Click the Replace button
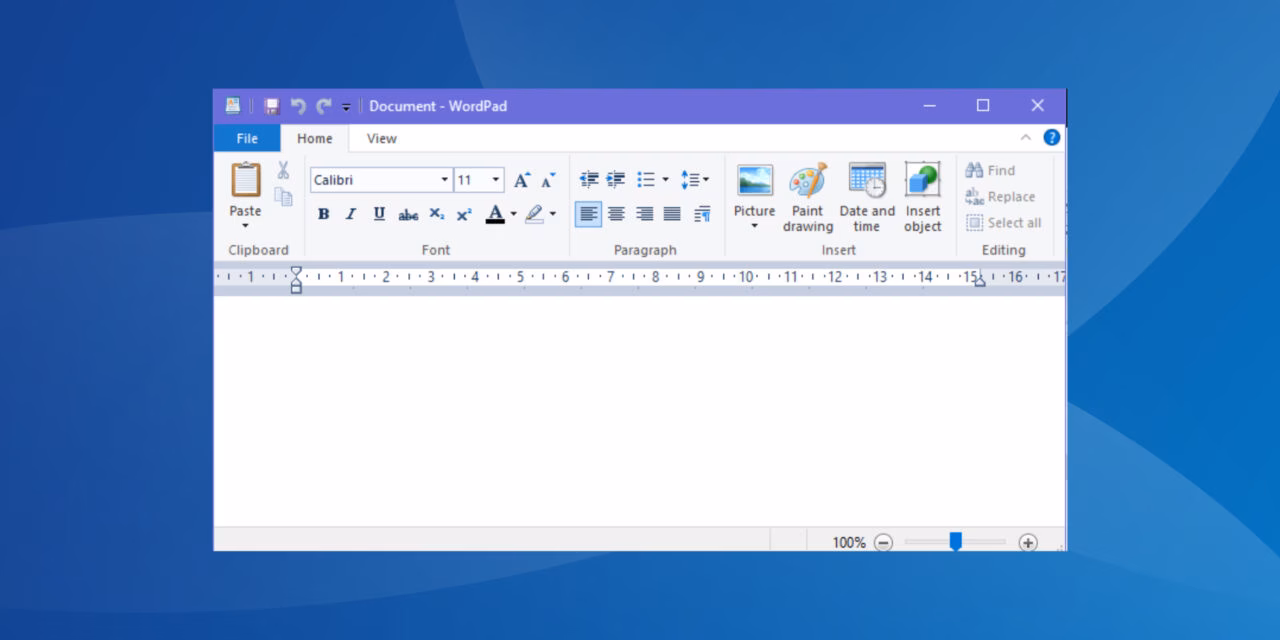The image size is (1280, 640). point(1000,197)
